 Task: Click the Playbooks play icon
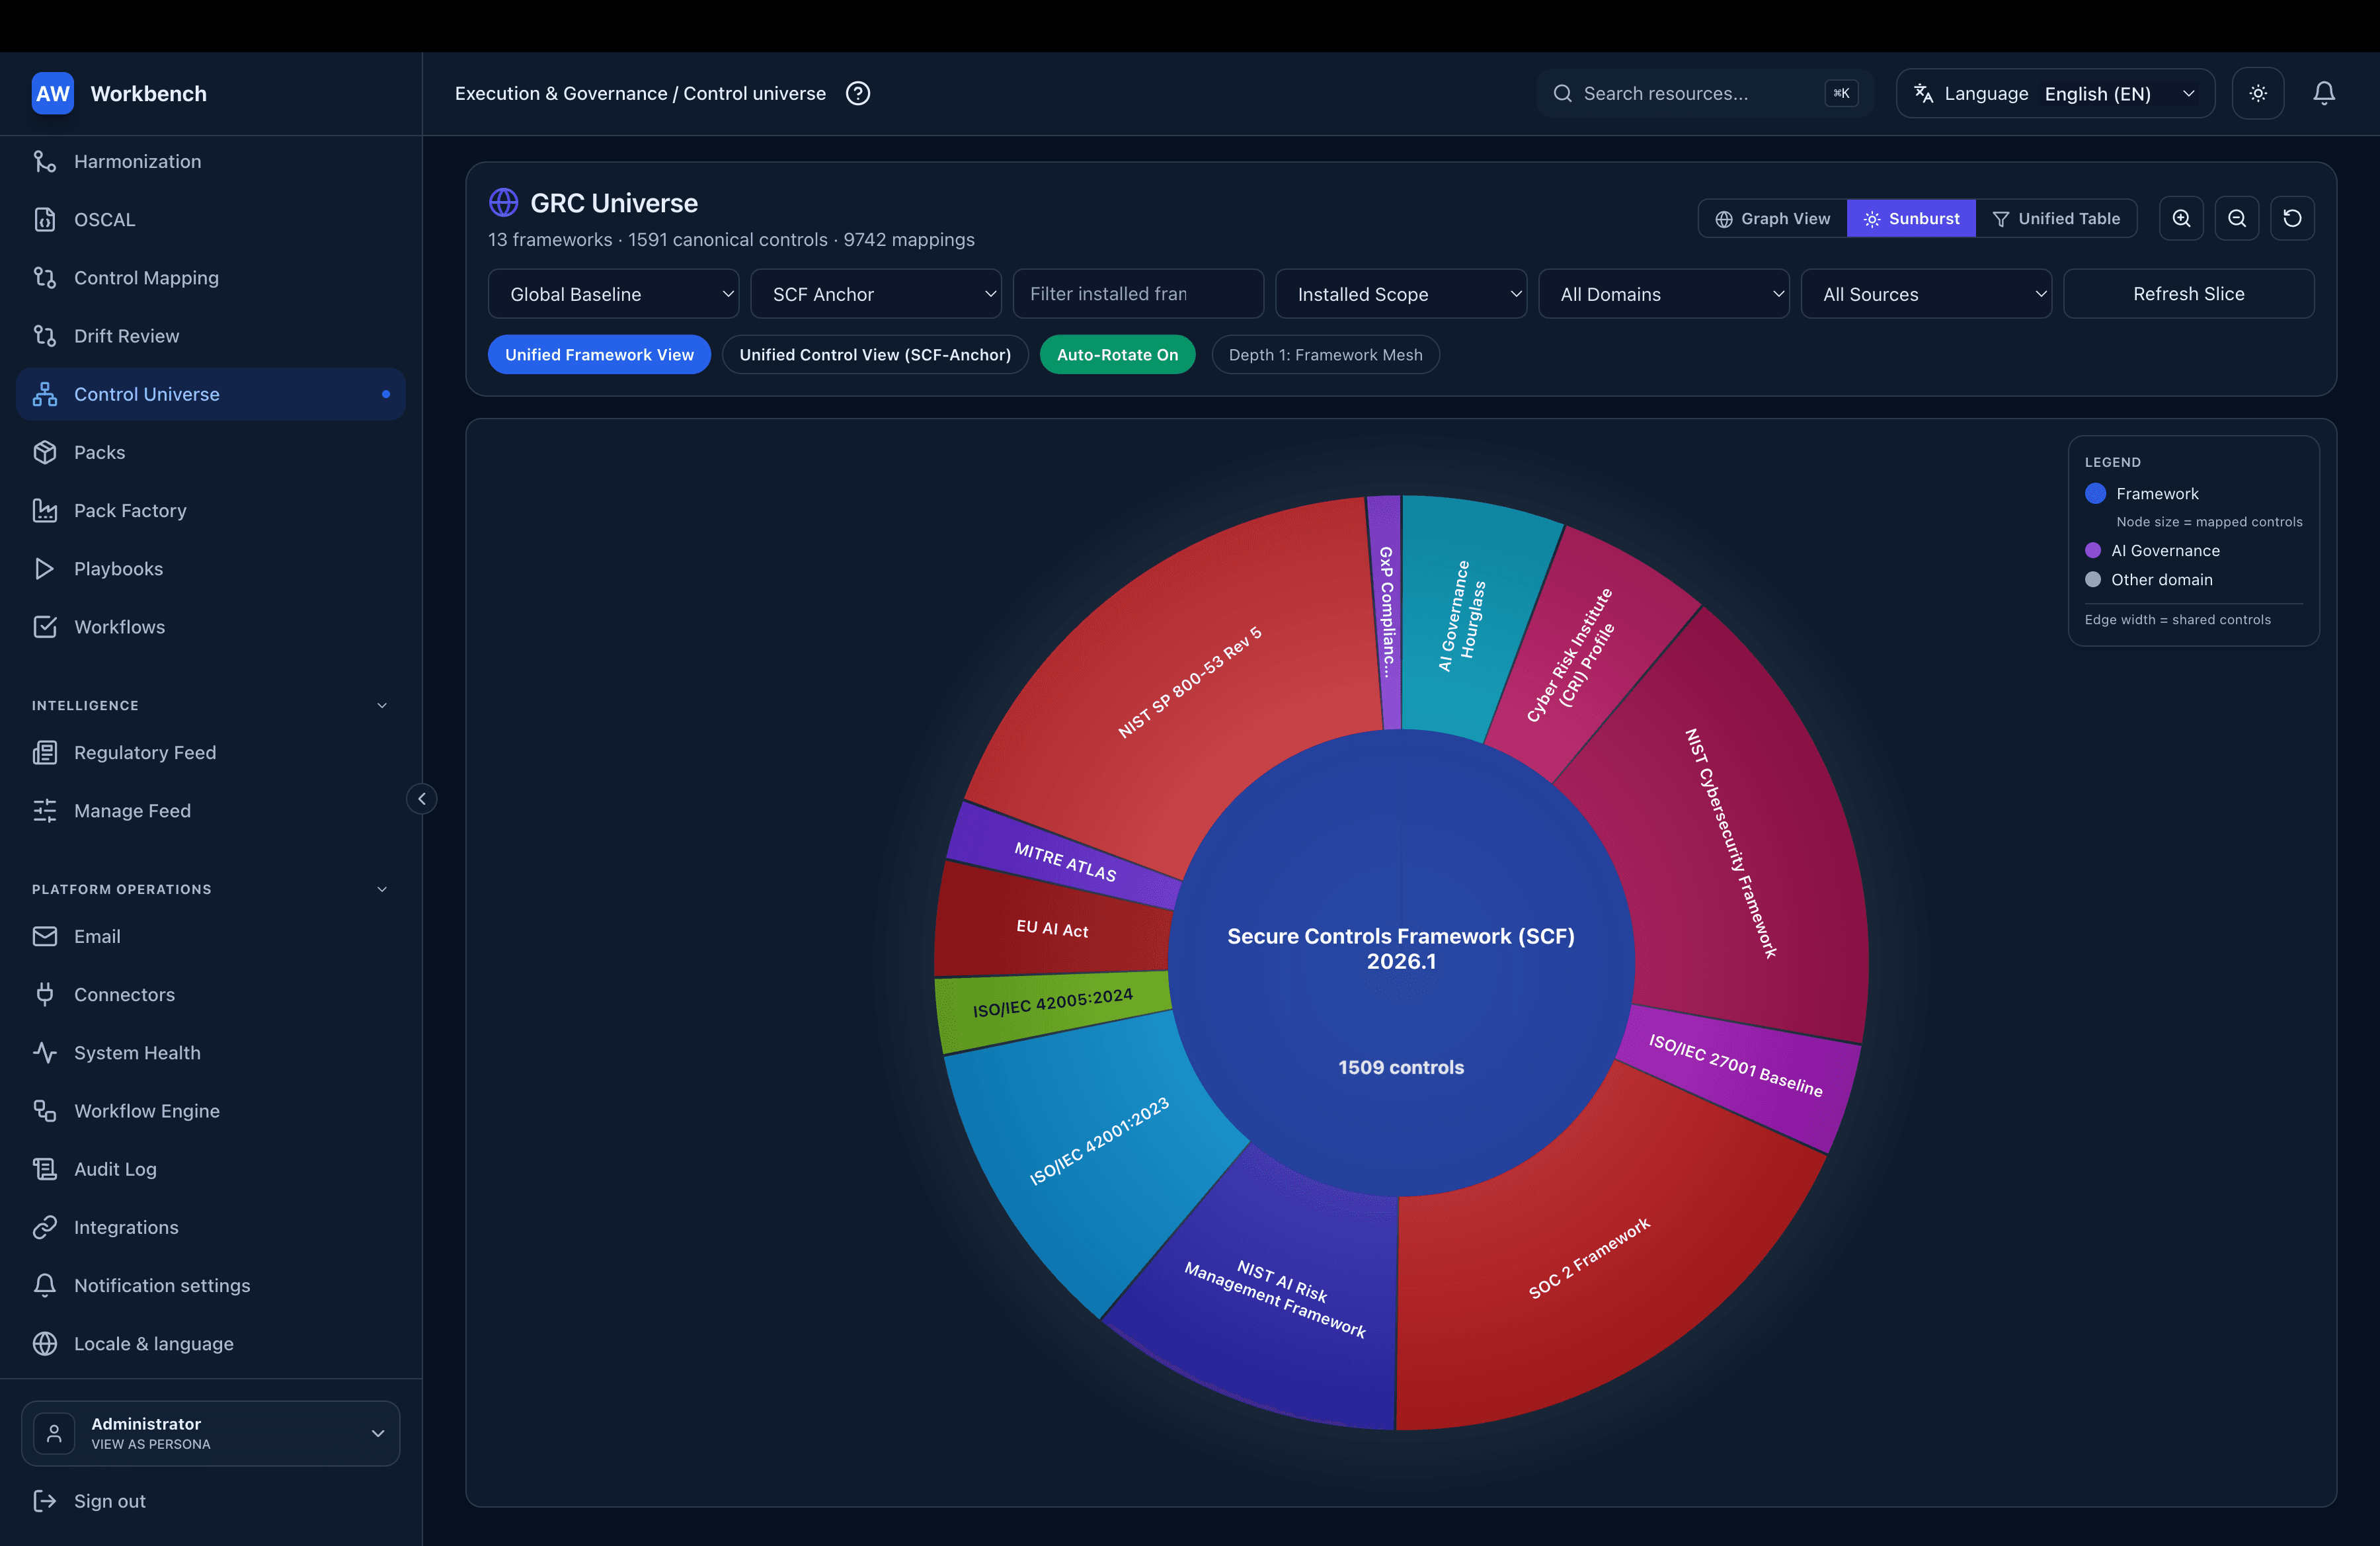tap(45, 569)
